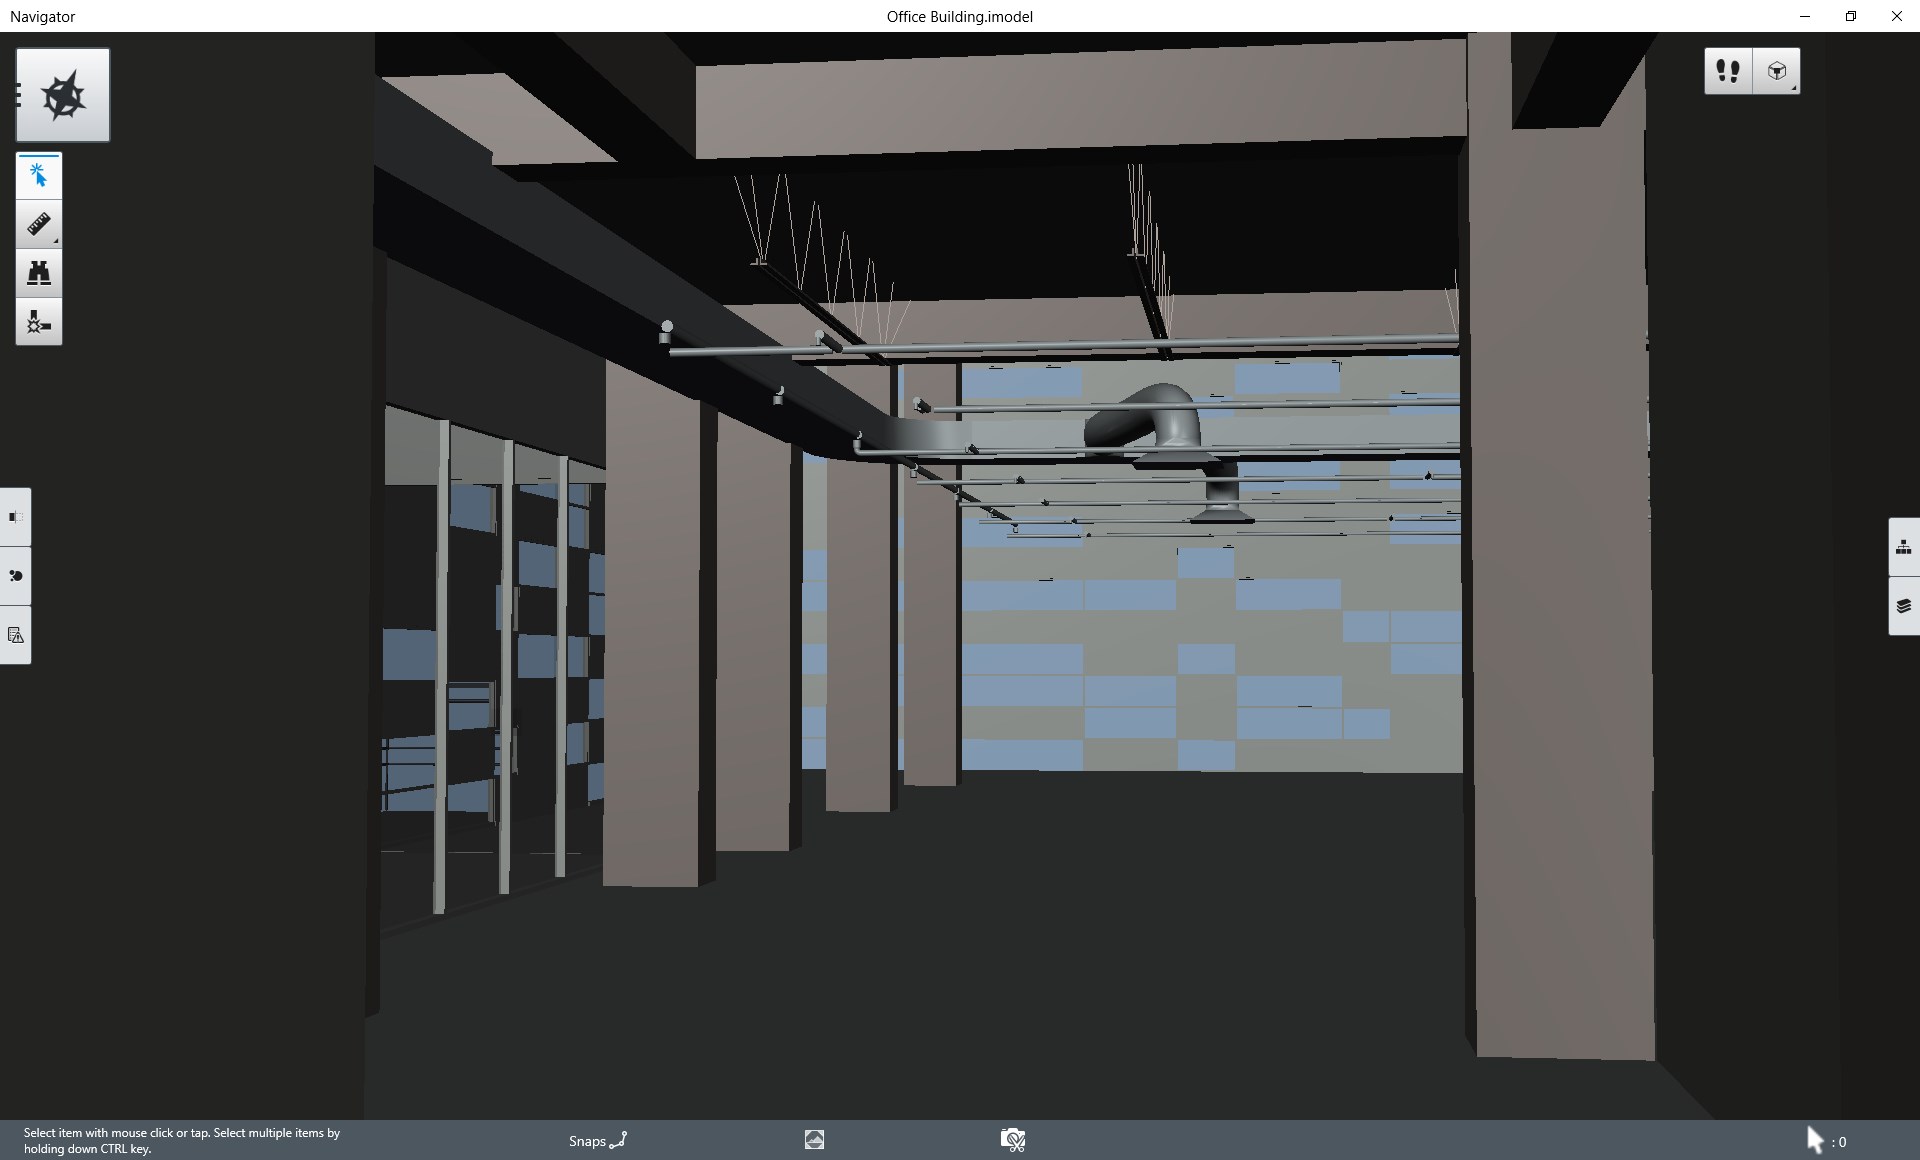The image size is (1920, 1160).
Task: Click the explode/section tool icon
Action: [39, 322]
